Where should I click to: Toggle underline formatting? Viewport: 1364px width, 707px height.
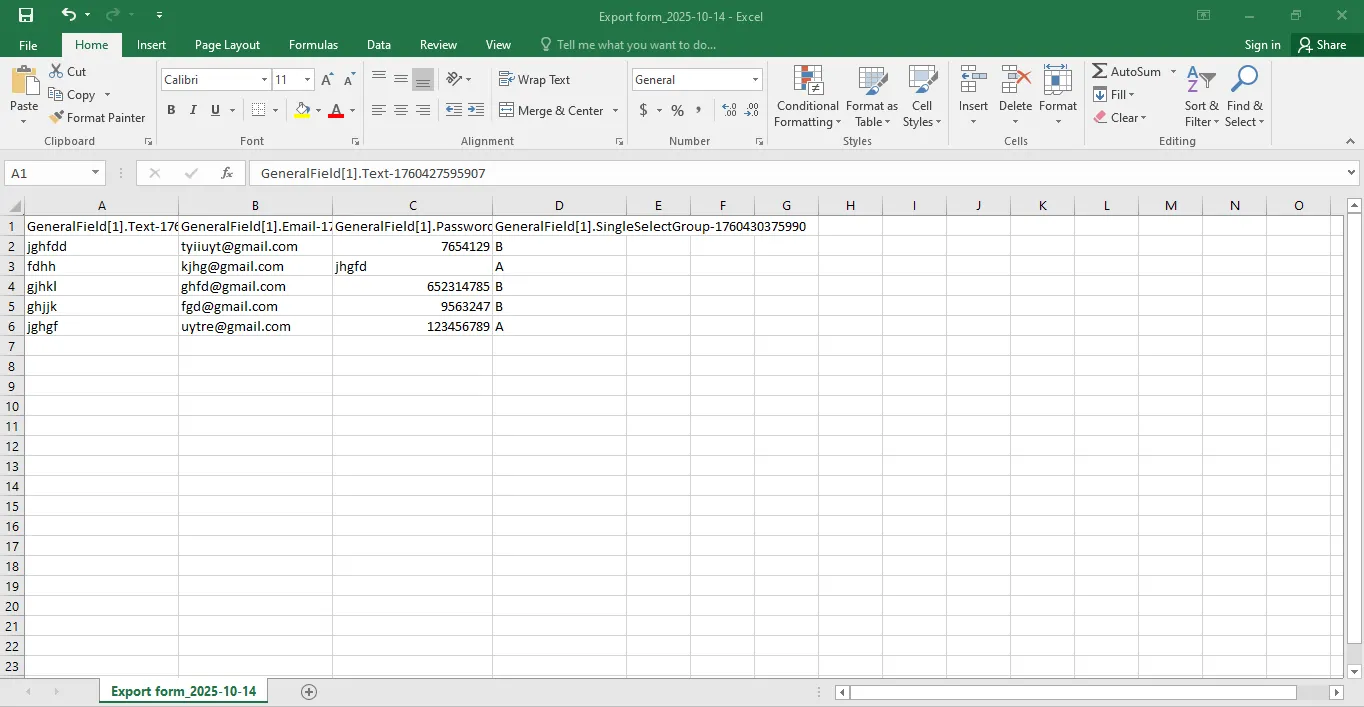click(x=216, y=110)
